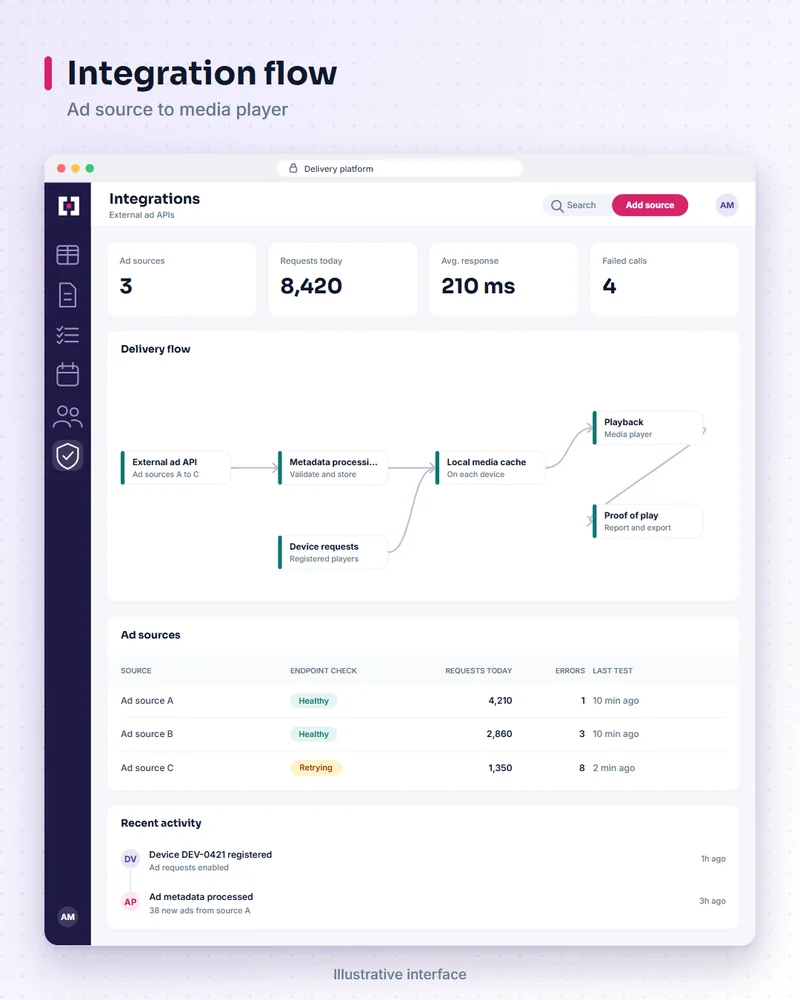Click the Add source button
This screenshot has width=800, height=1000.
(x=649, y=205)
